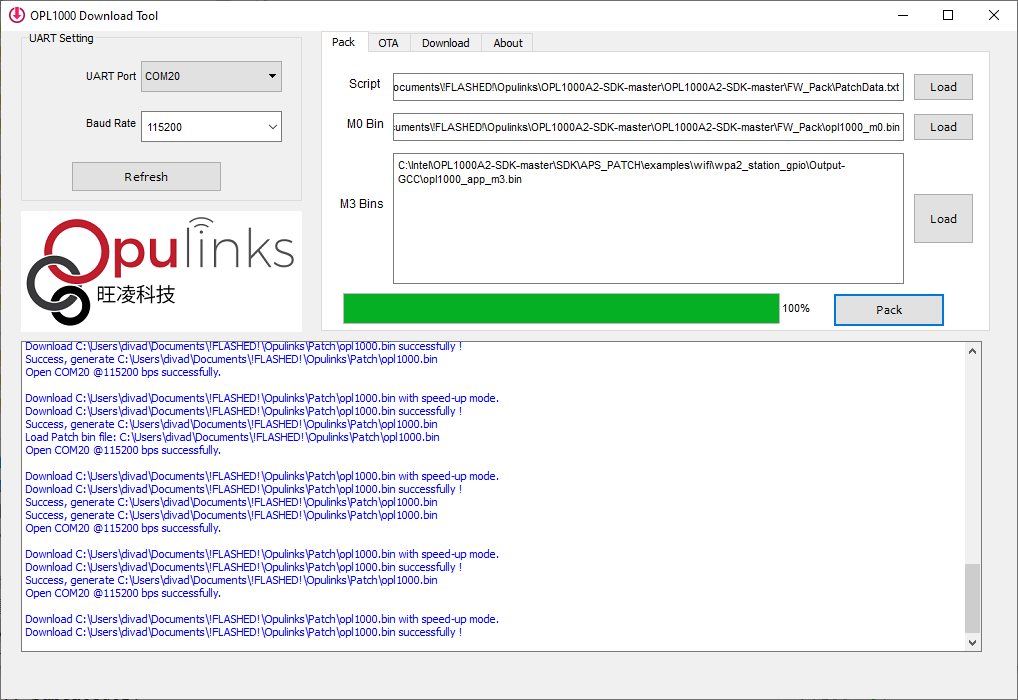This screenshot has width=1018, height=700.
Task: Click the M3 Bins label
Action: click(362, 204)
